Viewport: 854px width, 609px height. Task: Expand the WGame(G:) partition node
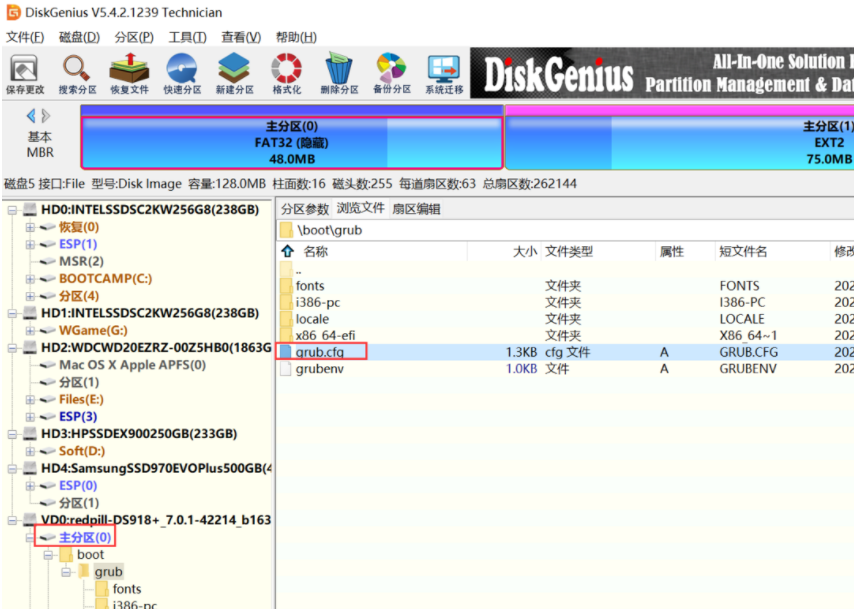click(x=30, y=331)
